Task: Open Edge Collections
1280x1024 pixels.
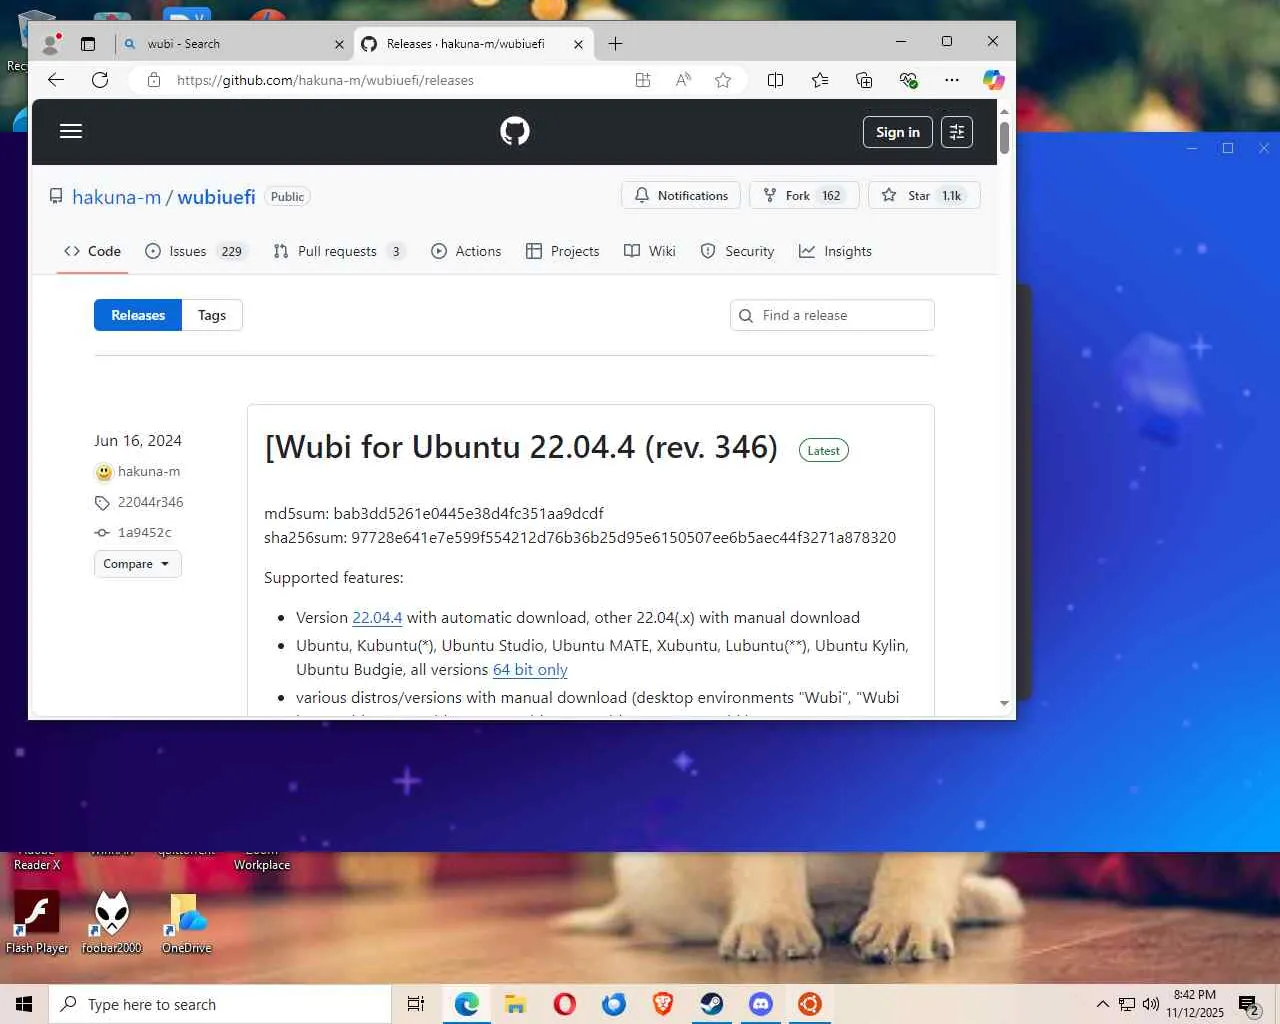Action: [864, 80]
